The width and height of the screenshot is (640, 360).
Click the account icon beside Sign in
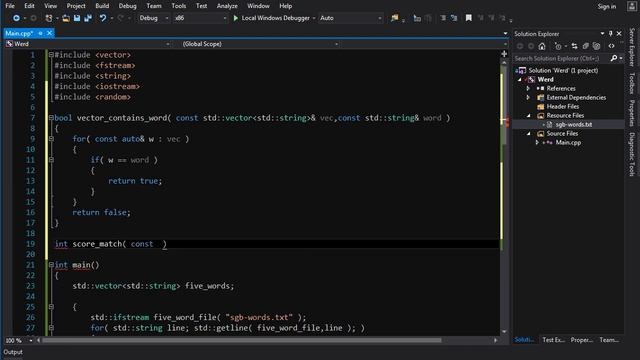[631, 6]
